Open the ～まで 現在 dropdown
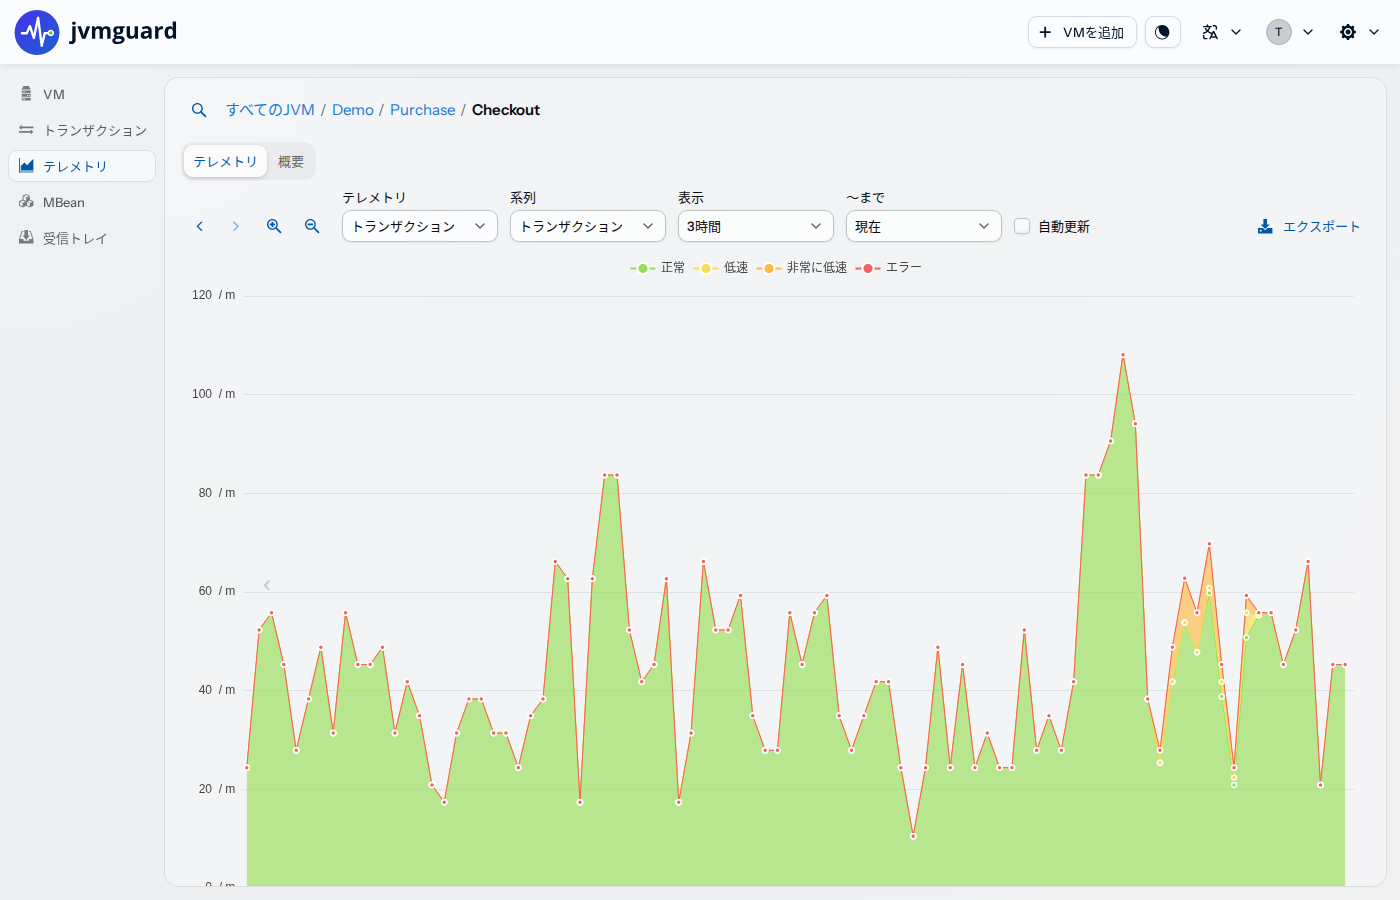Screen dimensions: 1400x900 [924, 226]
